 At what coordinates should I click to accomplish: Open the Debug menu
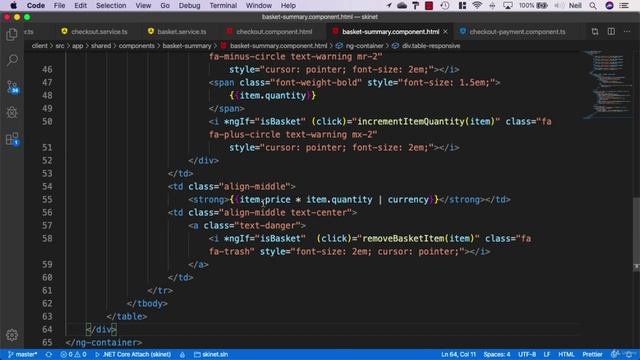[x=189, y=6]
